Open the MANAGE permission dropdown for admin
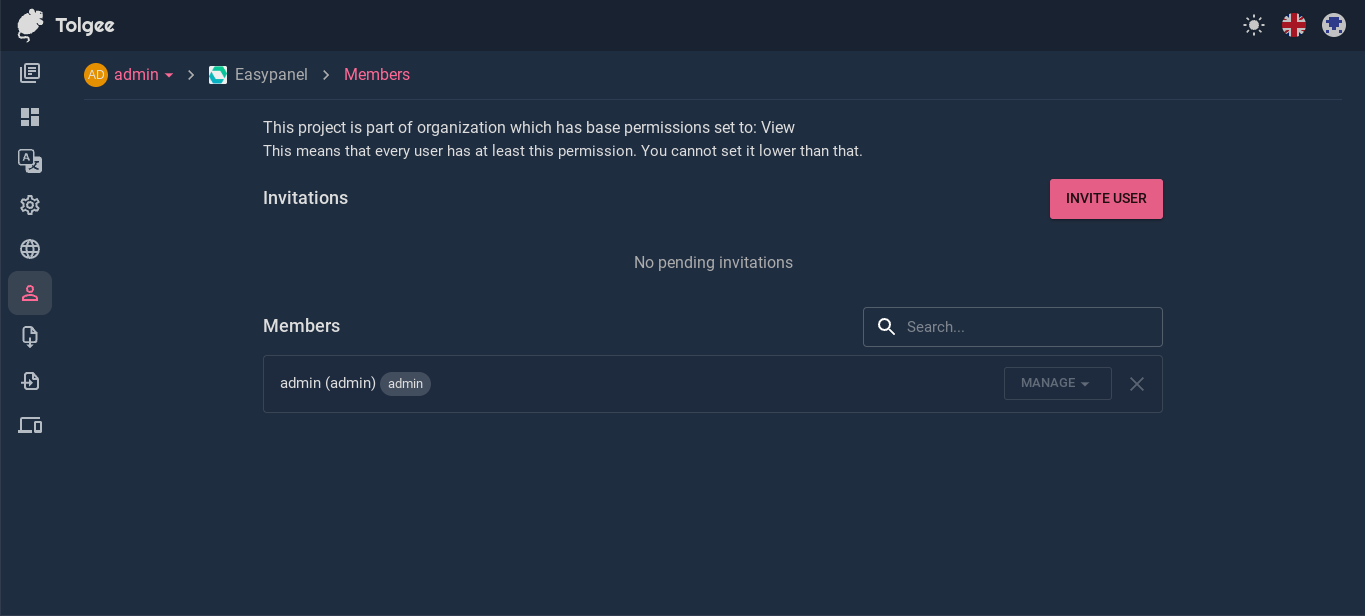 tap(1057, 383)
